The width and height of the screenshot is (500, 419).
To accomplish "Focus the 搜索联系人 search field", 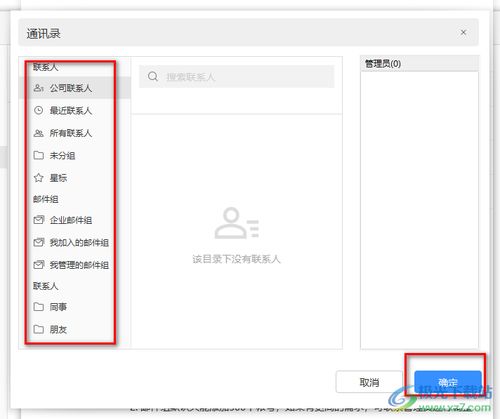I will tap(237, 77).
